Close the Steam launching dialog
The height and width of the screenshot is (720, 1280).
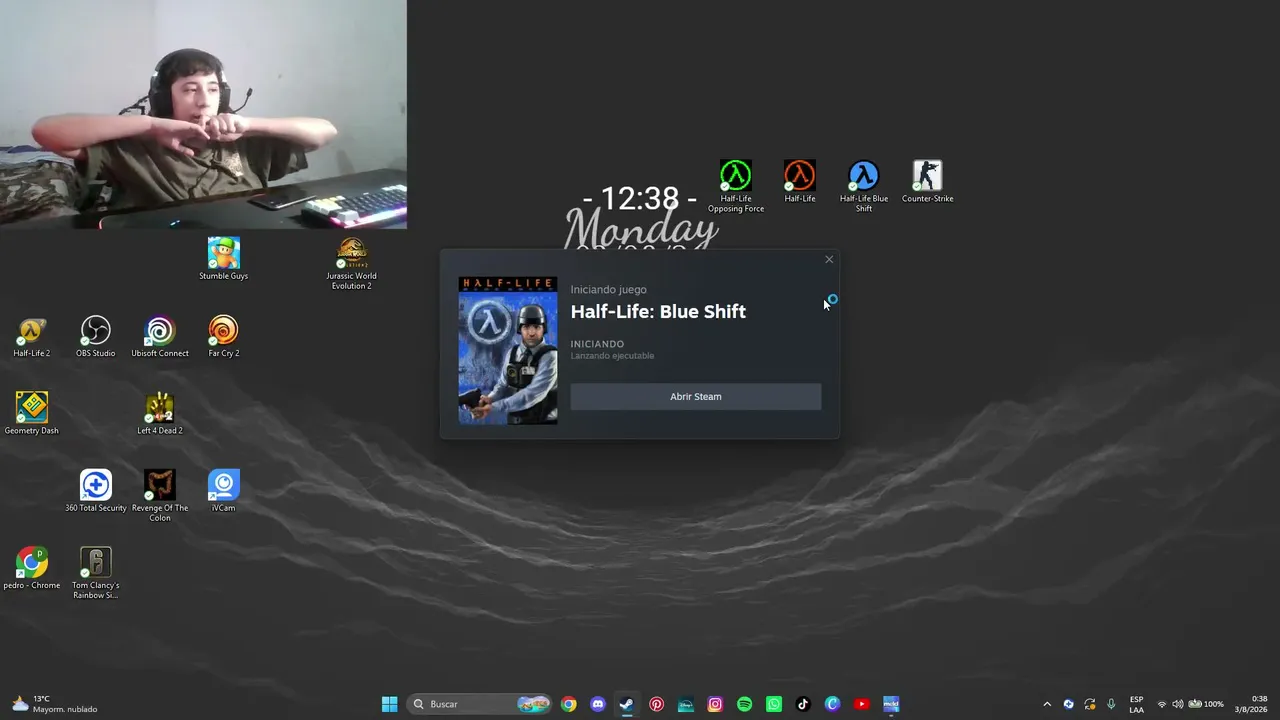(x=829, y=260)
